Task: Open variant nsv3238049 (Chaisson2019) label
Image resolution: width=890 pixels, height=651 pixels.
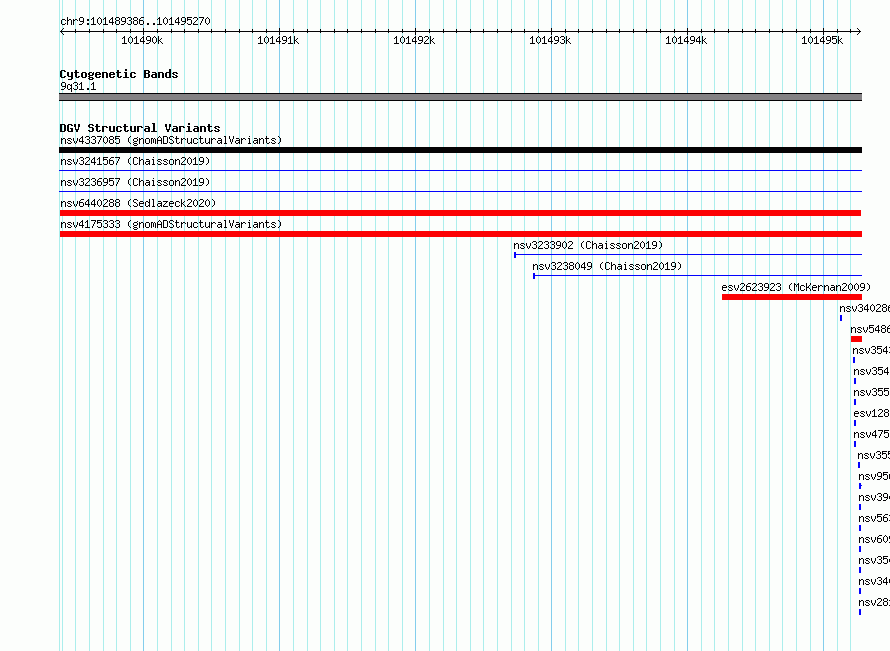Action: (x=607, y=266)
